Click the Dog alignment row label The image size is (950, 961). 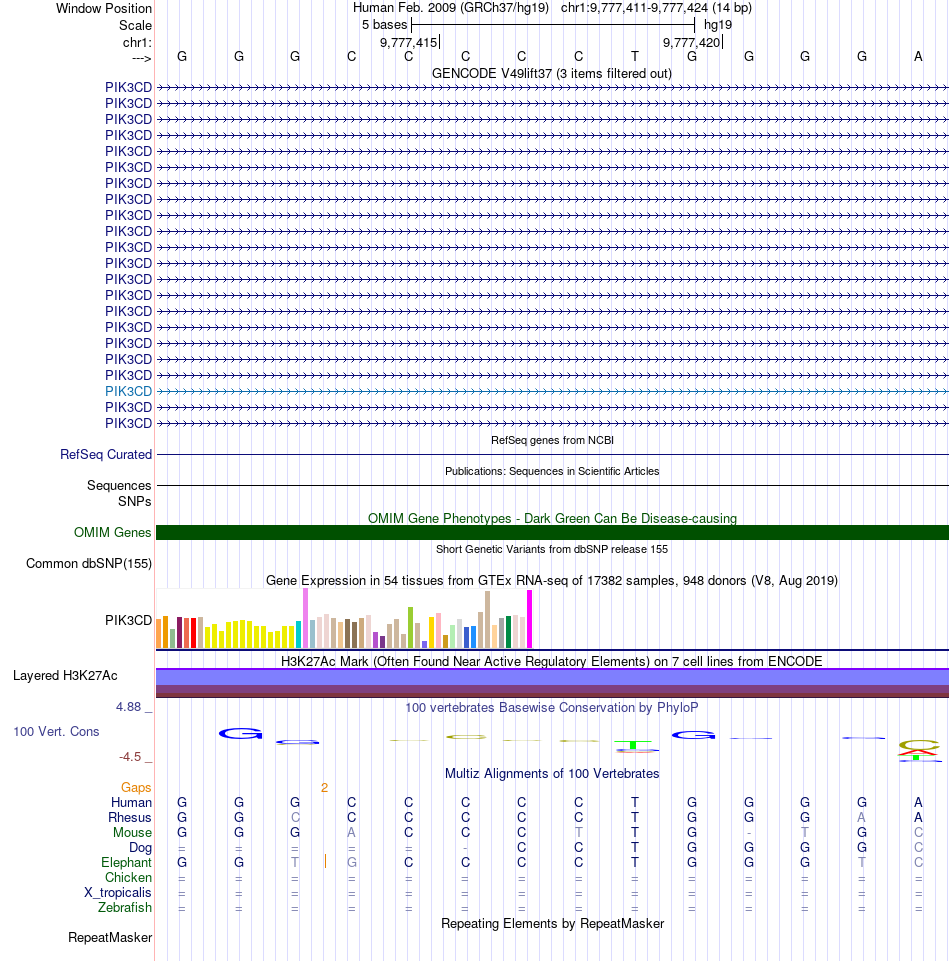[140, 848]
